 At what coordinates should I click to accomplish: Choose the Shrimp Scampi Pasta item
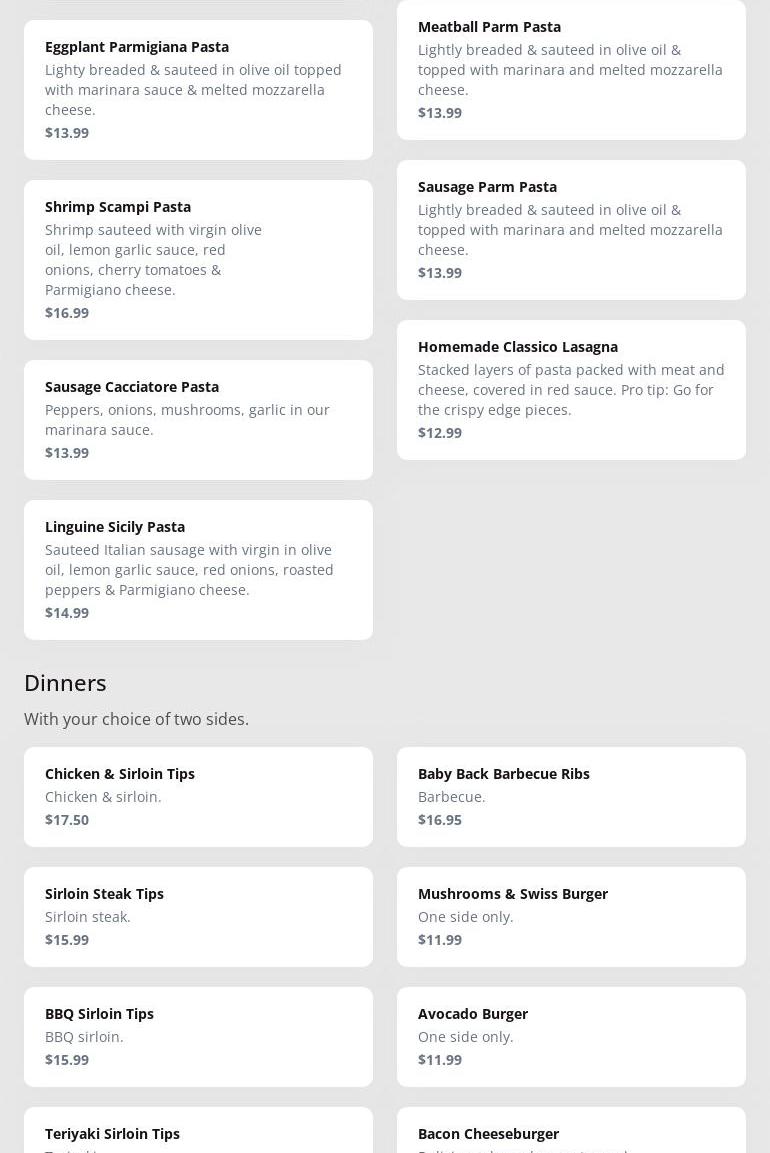tap(198, 259)
